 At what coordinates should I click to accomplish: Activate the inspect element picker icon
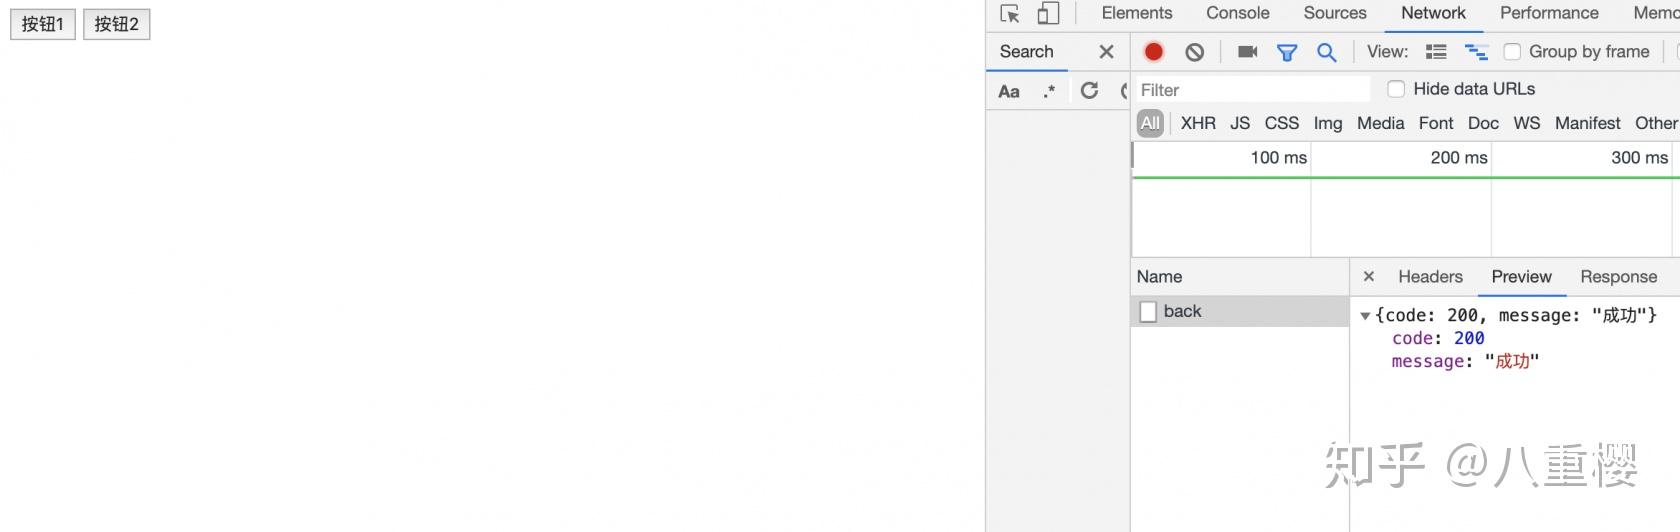pos(1010,14)
